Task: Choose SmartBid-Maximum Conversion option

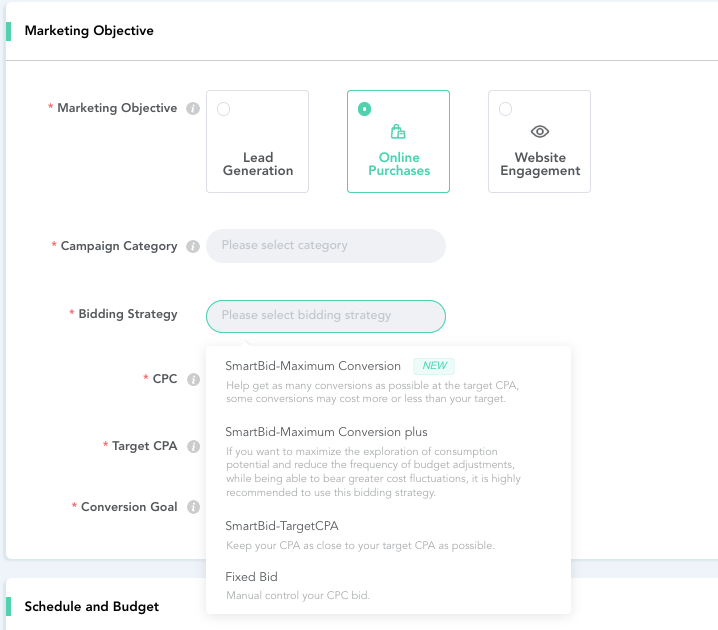Action: point(313,366)
